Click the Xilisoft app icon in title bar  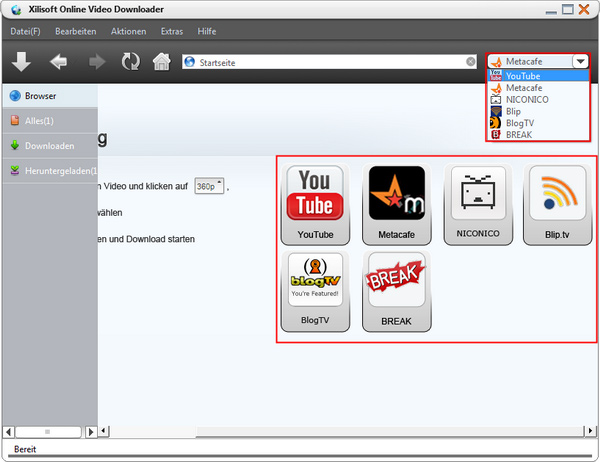click(16, 10)
